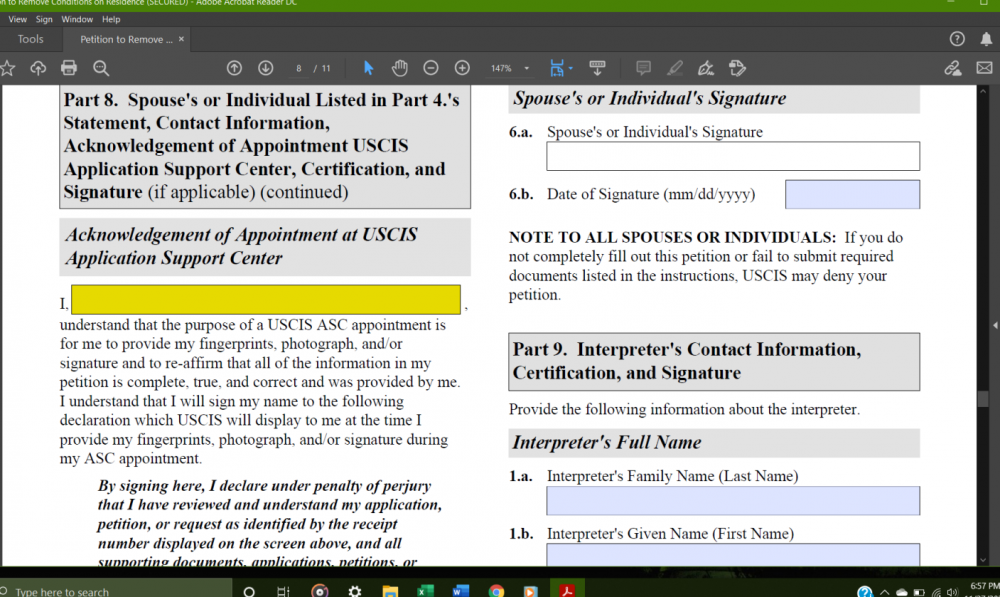Open the Fill and Sign pen tool
Viewport: 1000px width, 597px height.
[706, 68]
